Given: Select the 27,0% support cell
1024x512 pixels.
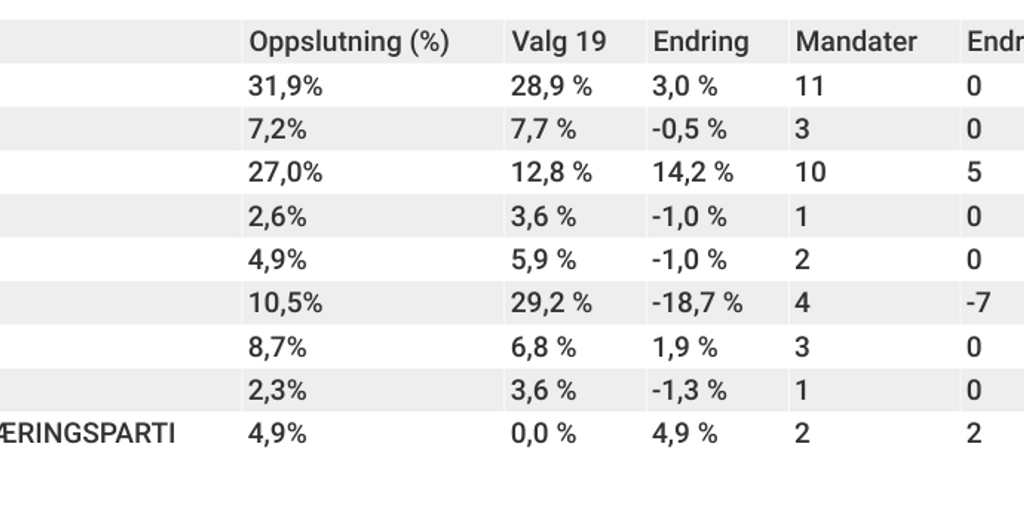Looking at the screenshot, I should point(285,173).
